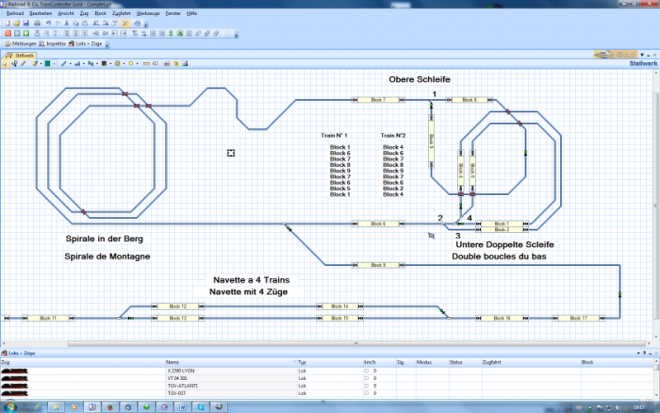Open the Loks + Züge window
Viewport: 660px width, 413px height.
[x=85, y=44]
